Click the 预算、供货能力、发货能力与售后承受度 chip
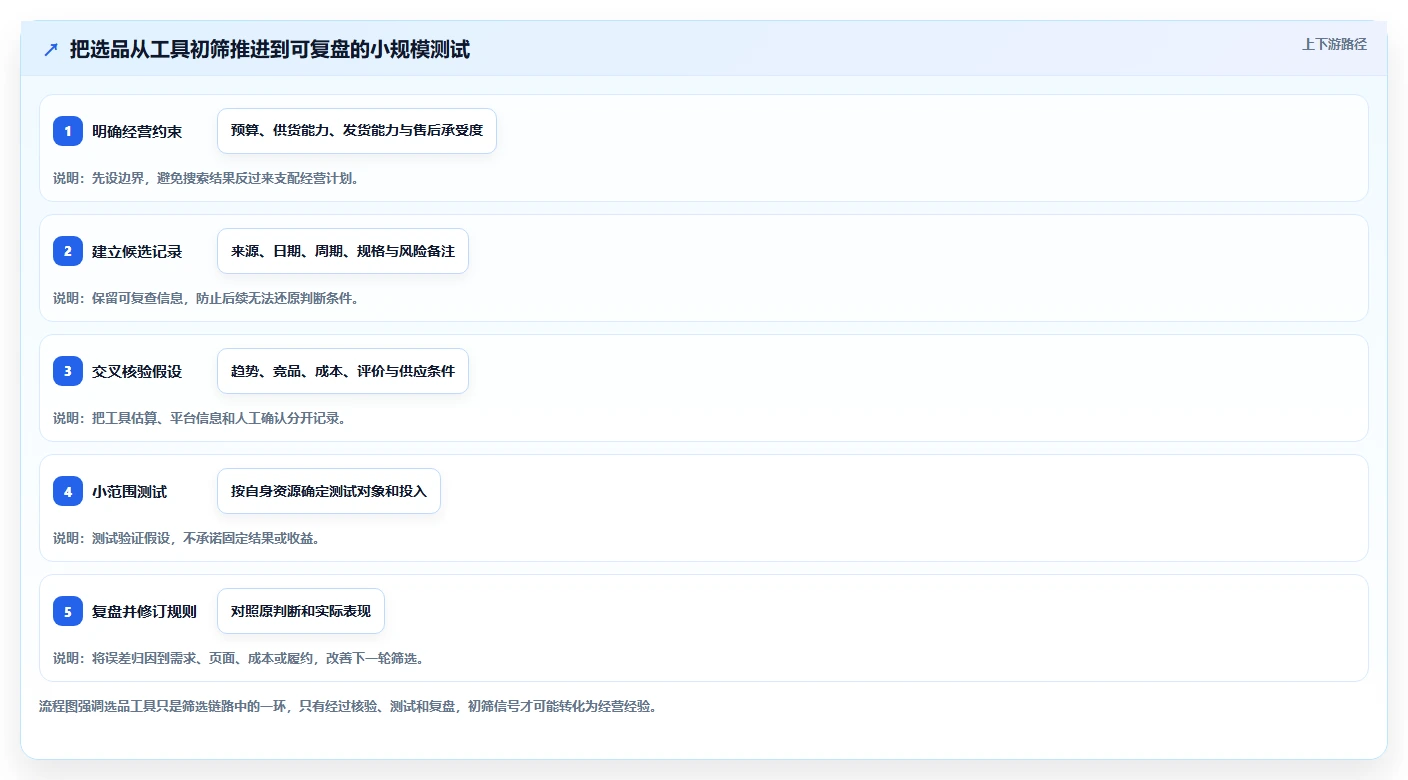Viewport: 1408px width, 780px height. 357,131
